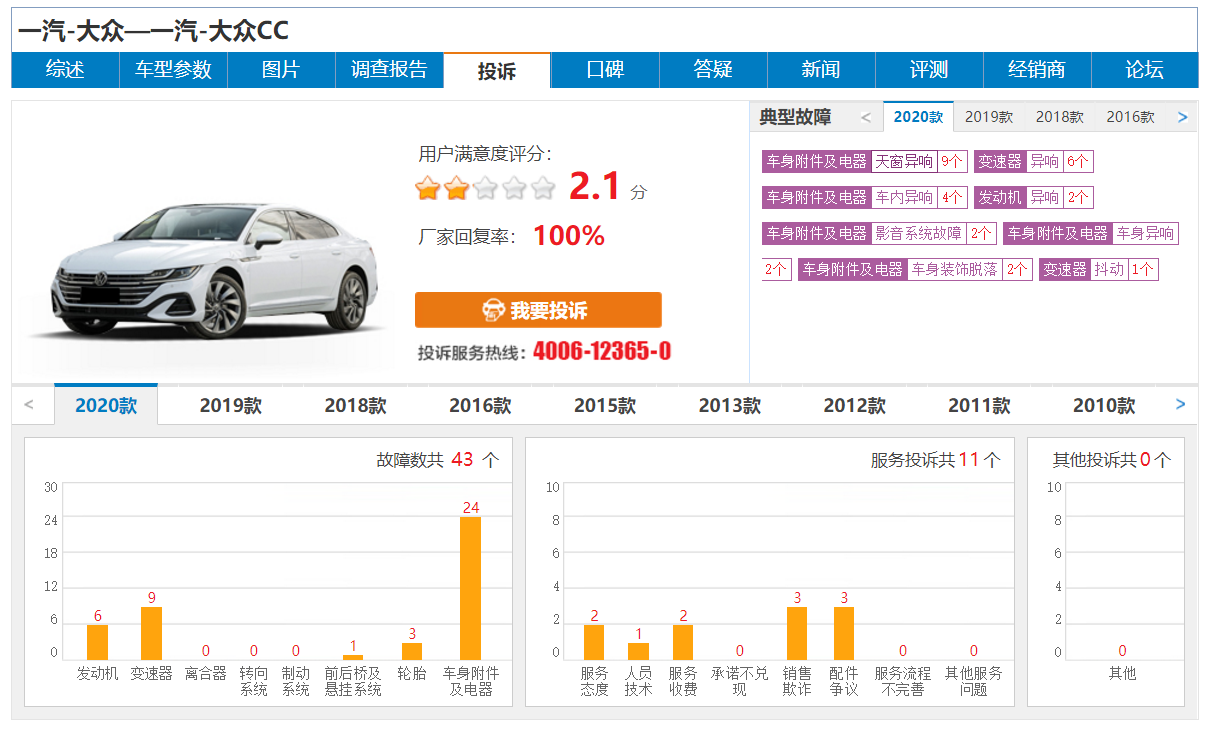Click the 变速器 异响 6个 tag

pos(1034,161)
